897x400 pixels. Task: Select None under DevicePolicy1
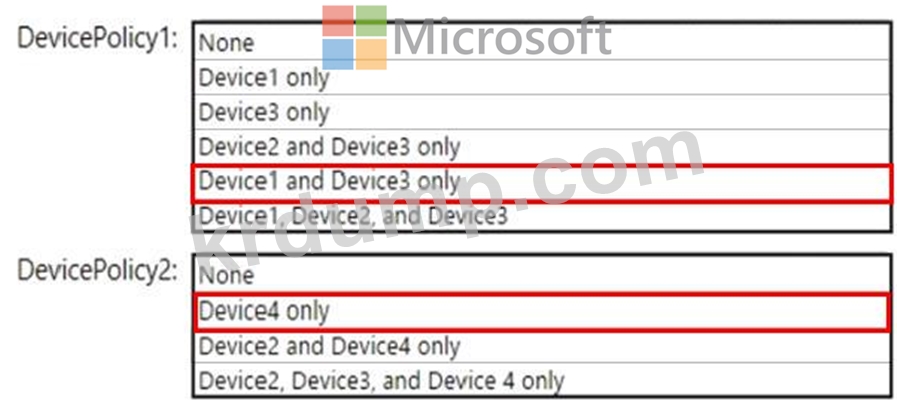tap(542, 42)
